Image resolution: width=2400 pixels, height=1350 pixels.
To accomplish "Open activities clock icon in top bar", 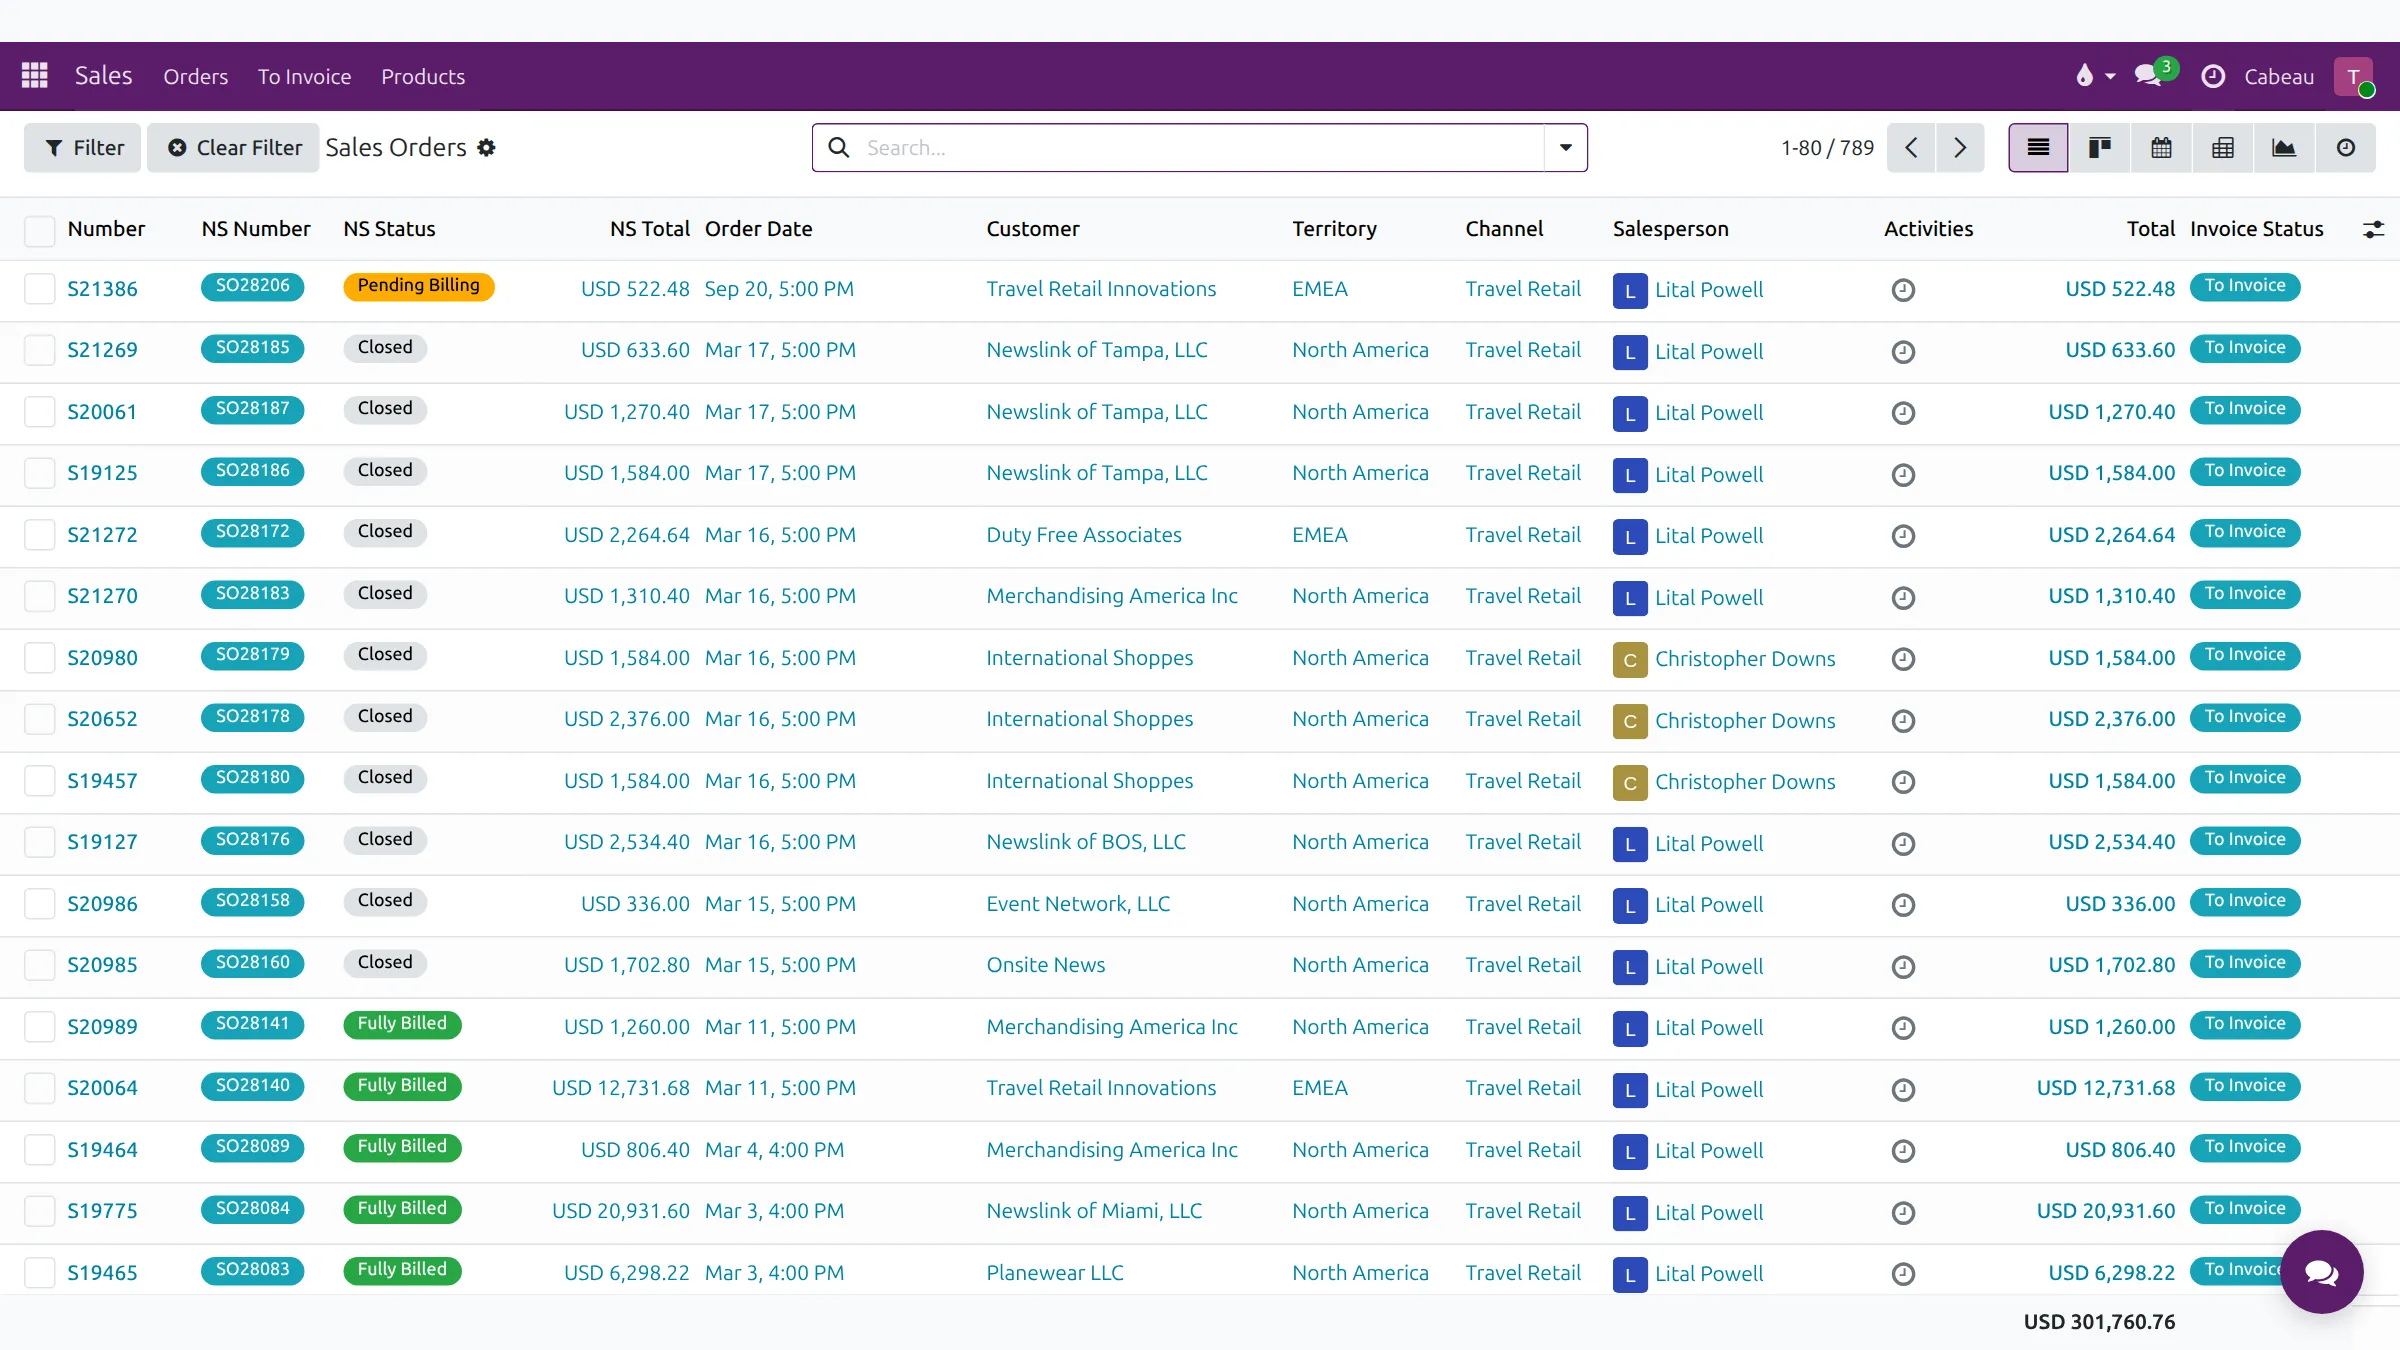I will point(2213,76).
